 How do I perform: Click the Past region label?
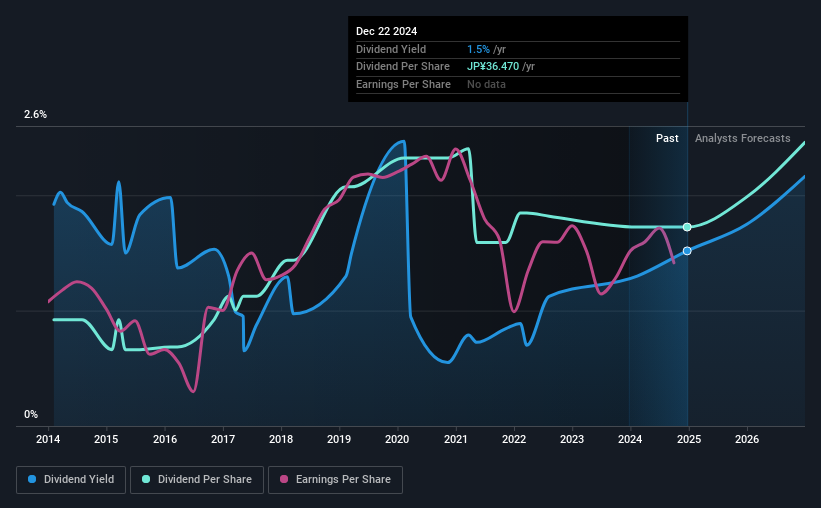coord(667,138)
